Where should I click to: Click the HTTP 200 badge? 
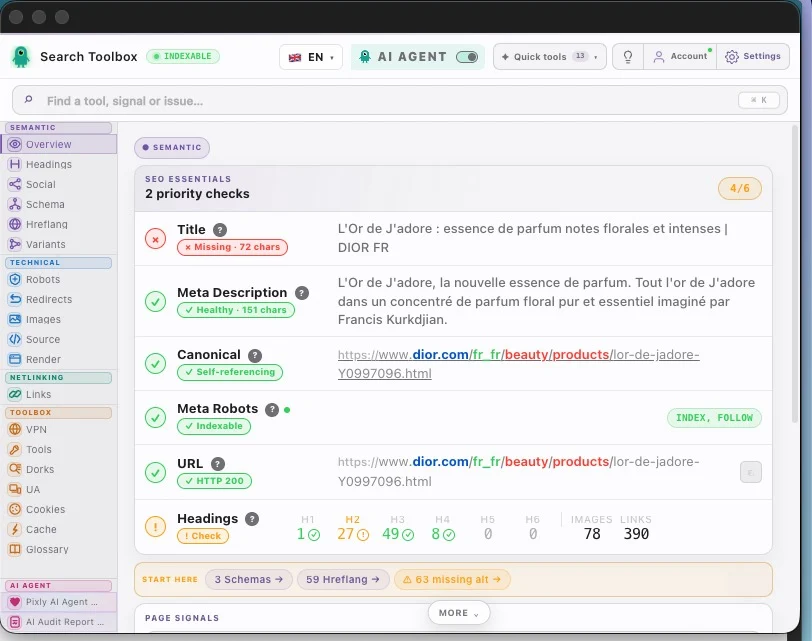(x=214, y=481)
